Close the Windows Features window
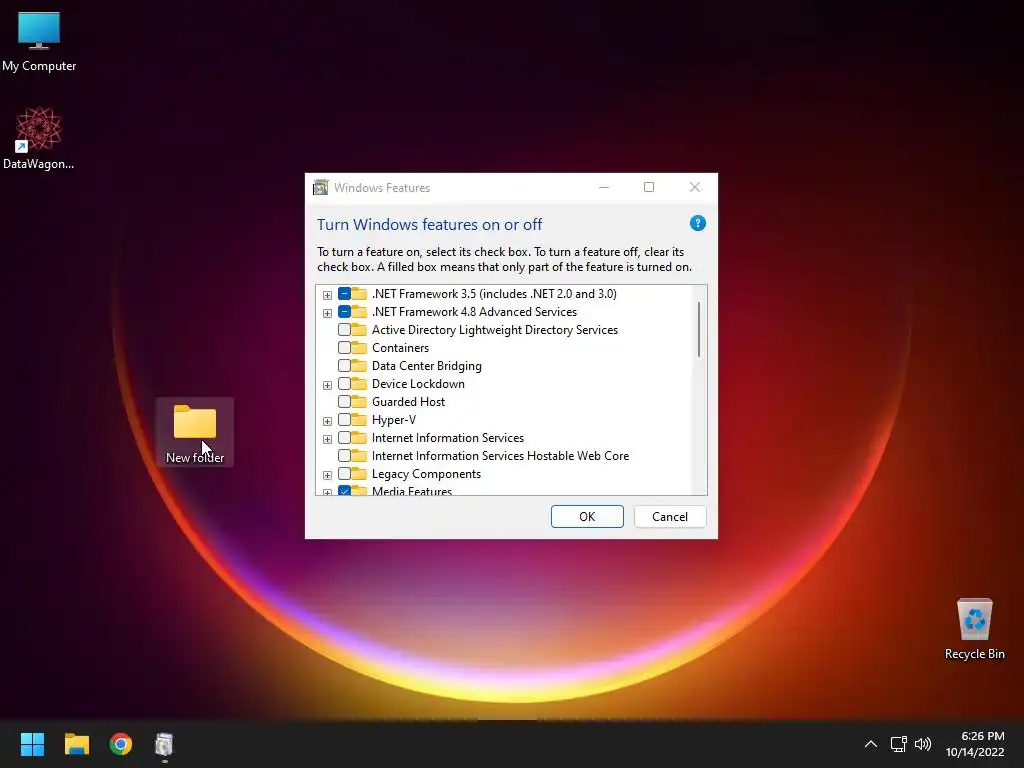The height and width of the screenshot is (768, 1024). tap(695, 187)
